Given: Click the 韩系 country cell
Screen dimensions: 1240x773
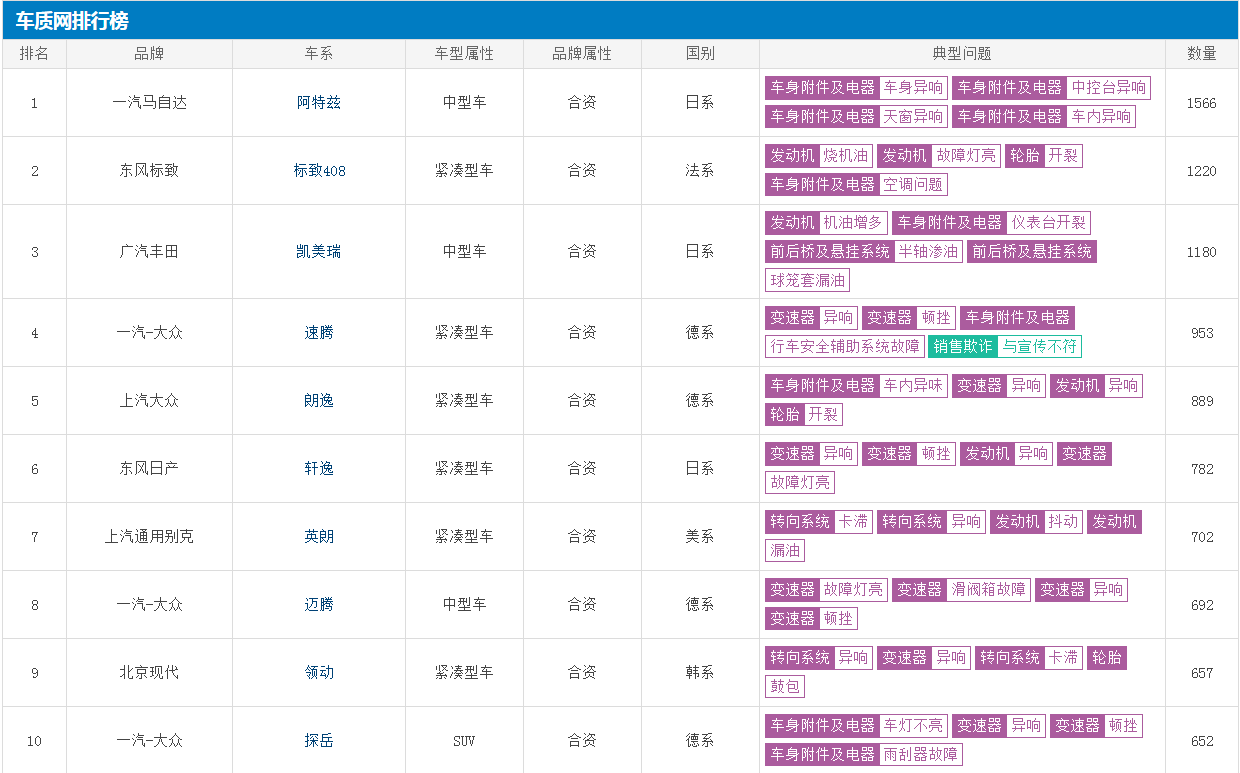Looking at the screenshot, I should click(x=700, y=672).
